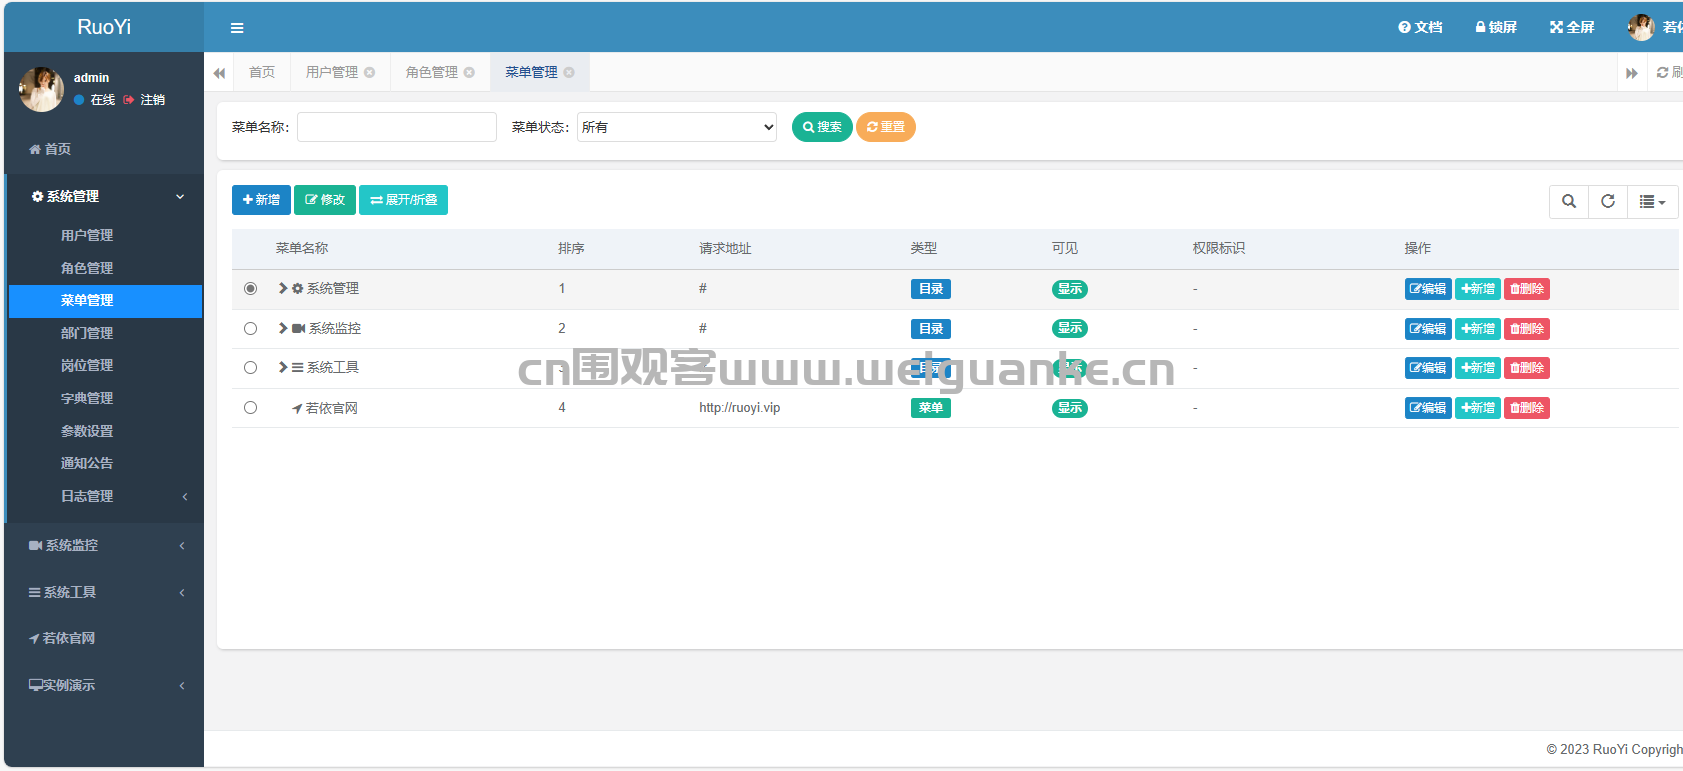Click the 修改 toolbar button

point(325,200)
